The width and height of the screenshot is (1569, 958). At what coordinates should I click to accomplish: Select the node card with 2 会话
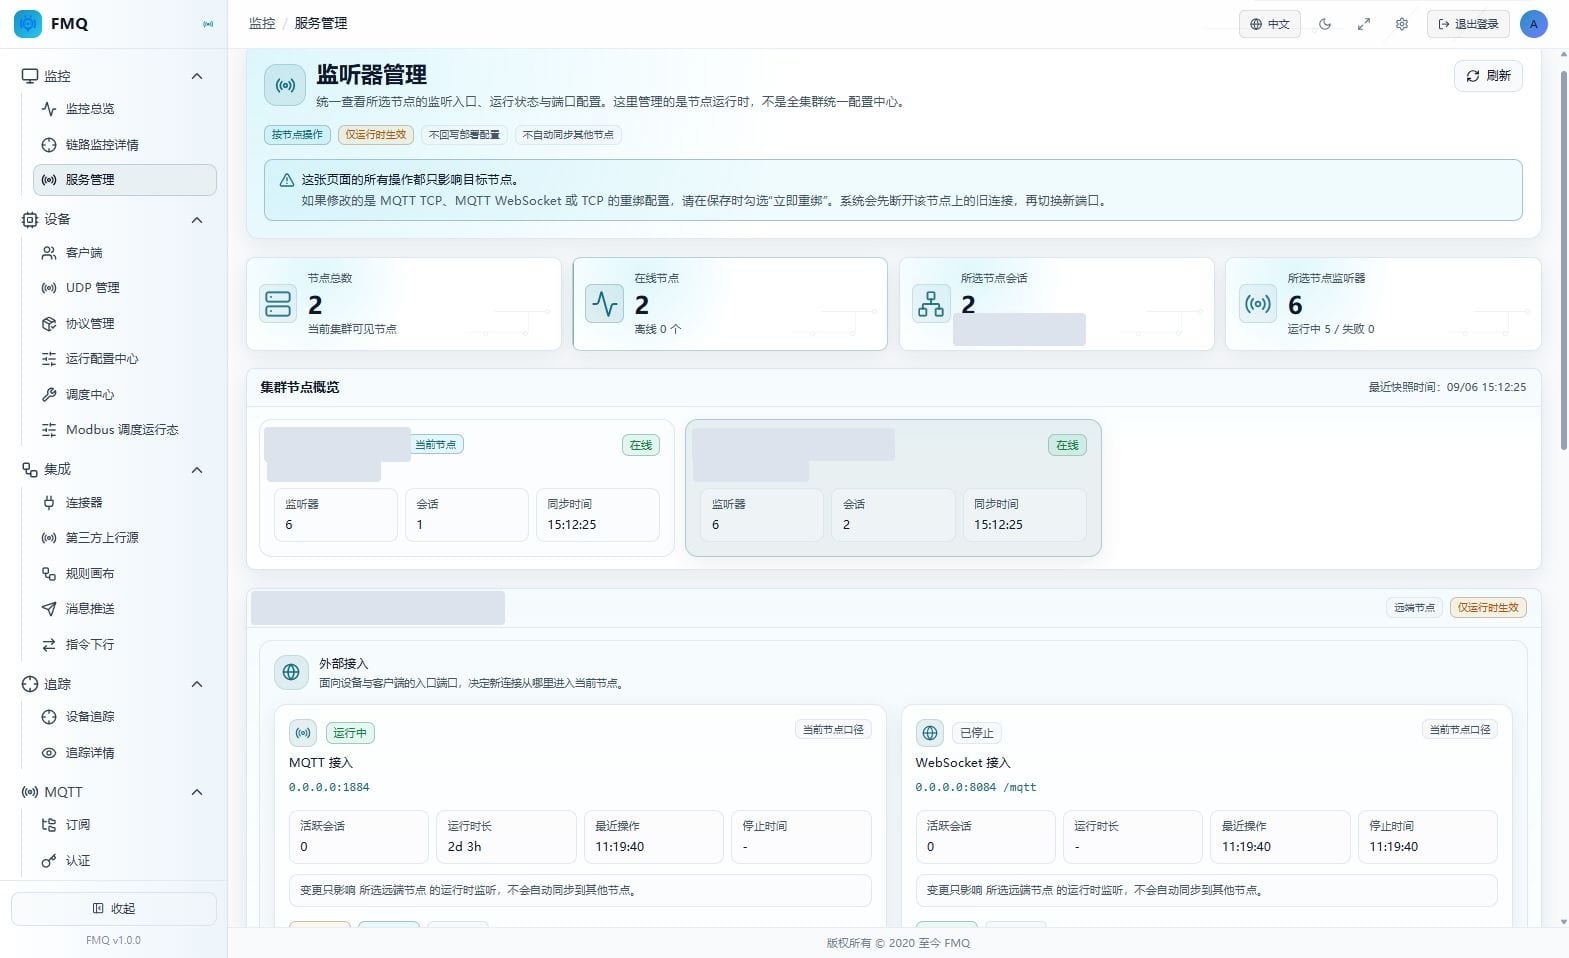(893, 488)
